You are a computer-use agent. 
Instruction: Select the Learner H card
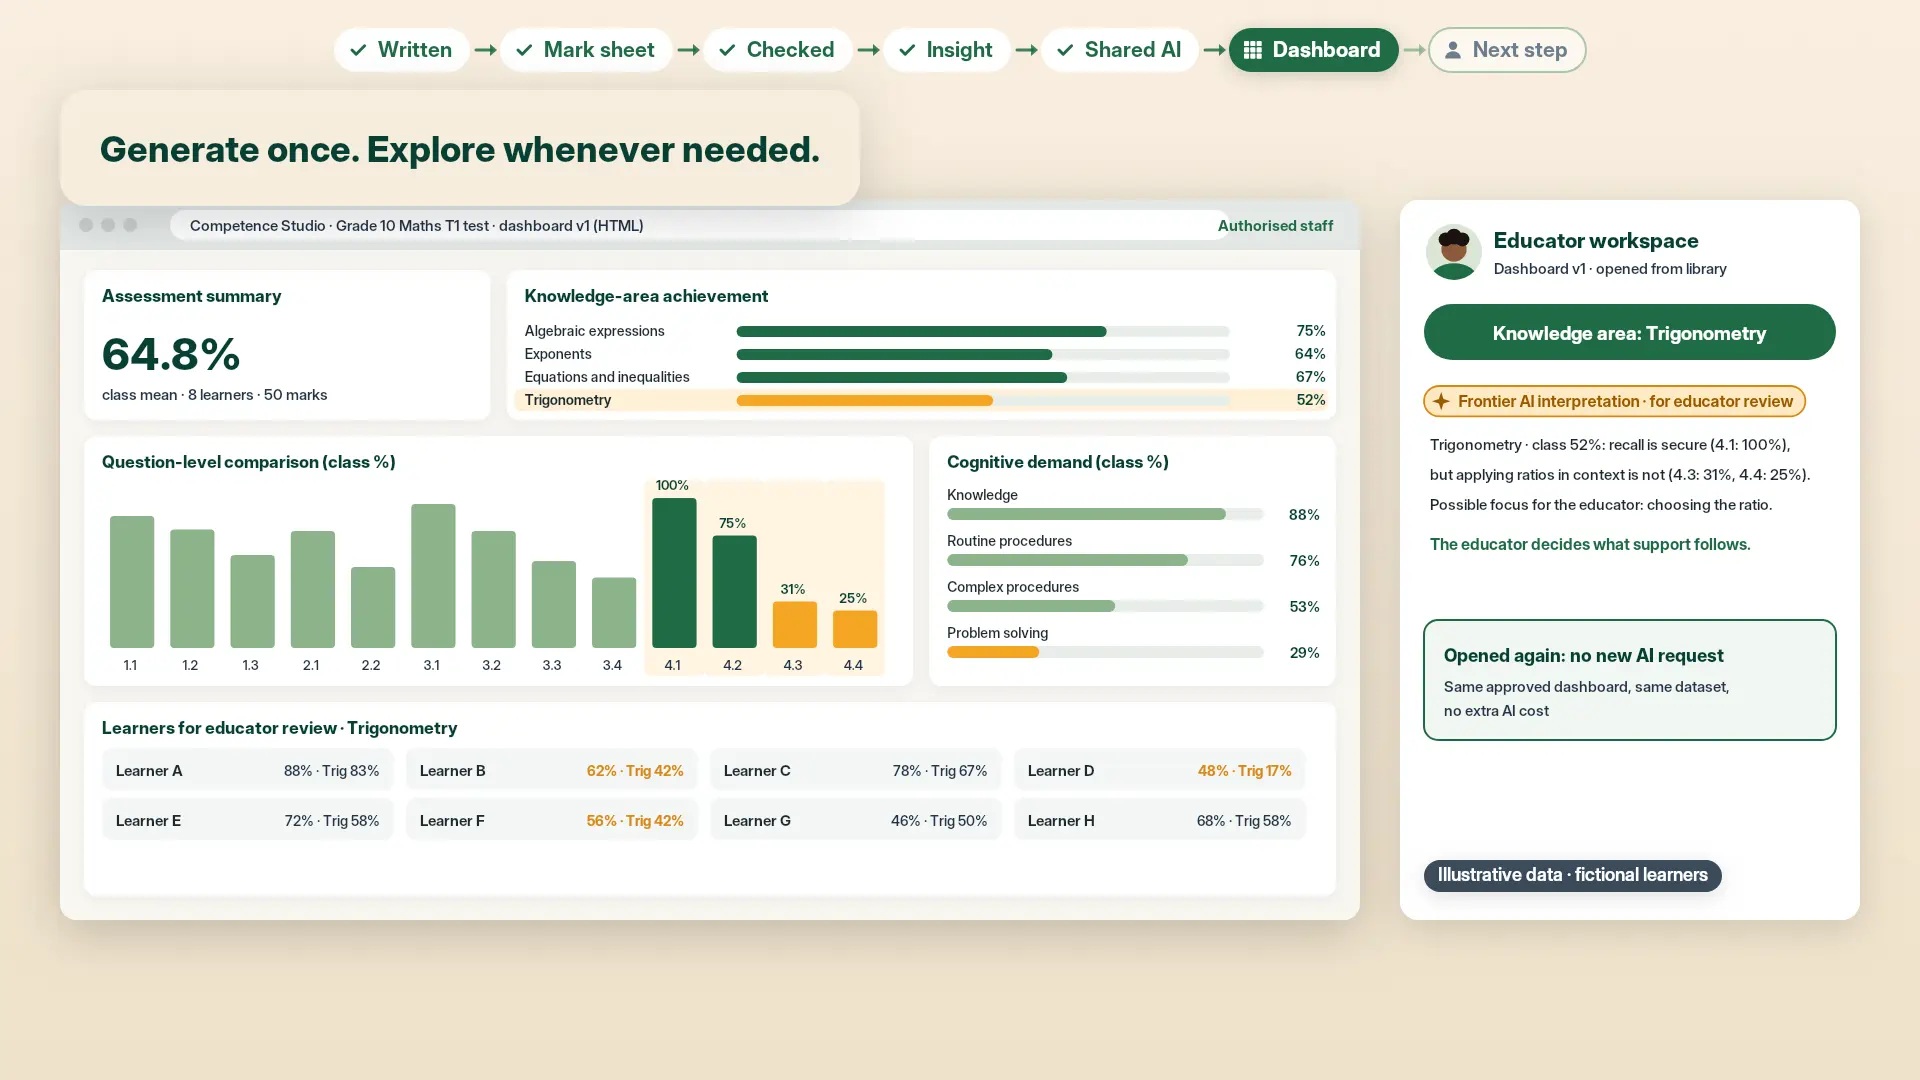coord(1160,821)
